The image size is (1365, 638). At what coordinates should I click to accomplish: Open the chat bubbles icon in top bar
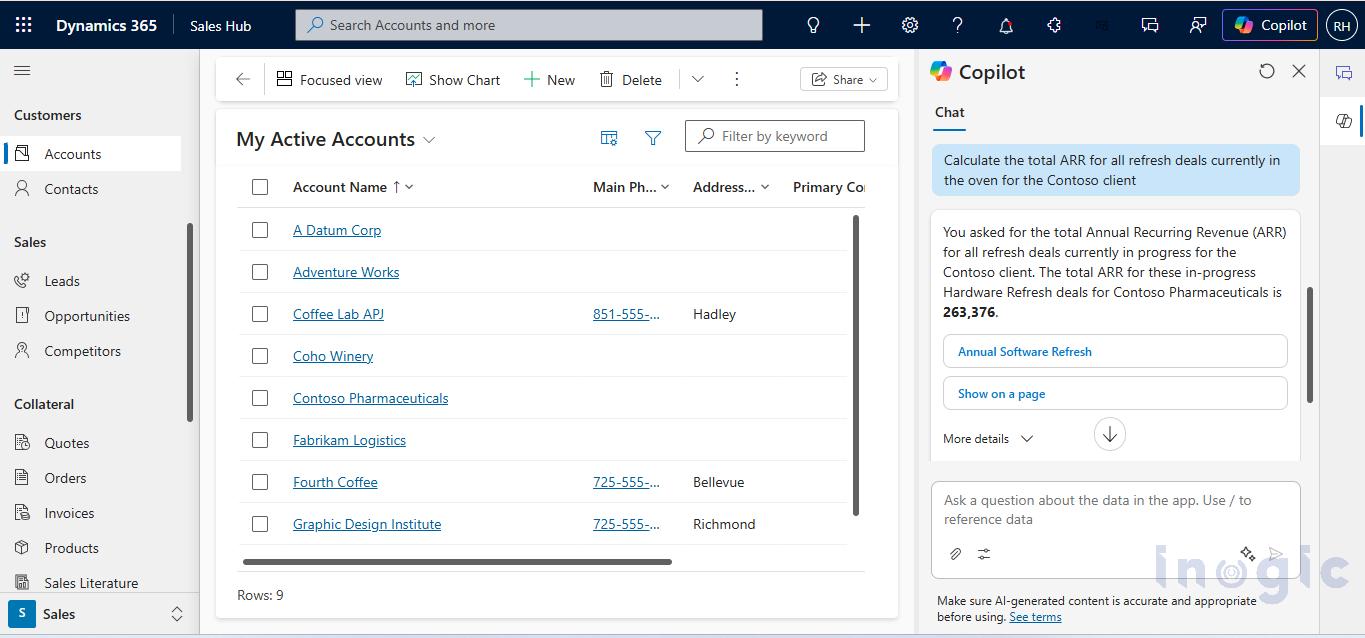click(x=1149, y=25)
